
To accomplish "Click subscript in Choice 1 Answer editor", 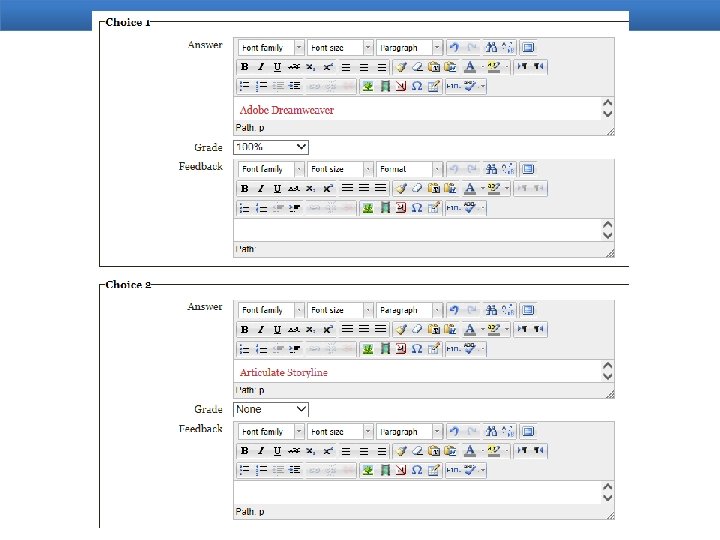I will 311,67.
